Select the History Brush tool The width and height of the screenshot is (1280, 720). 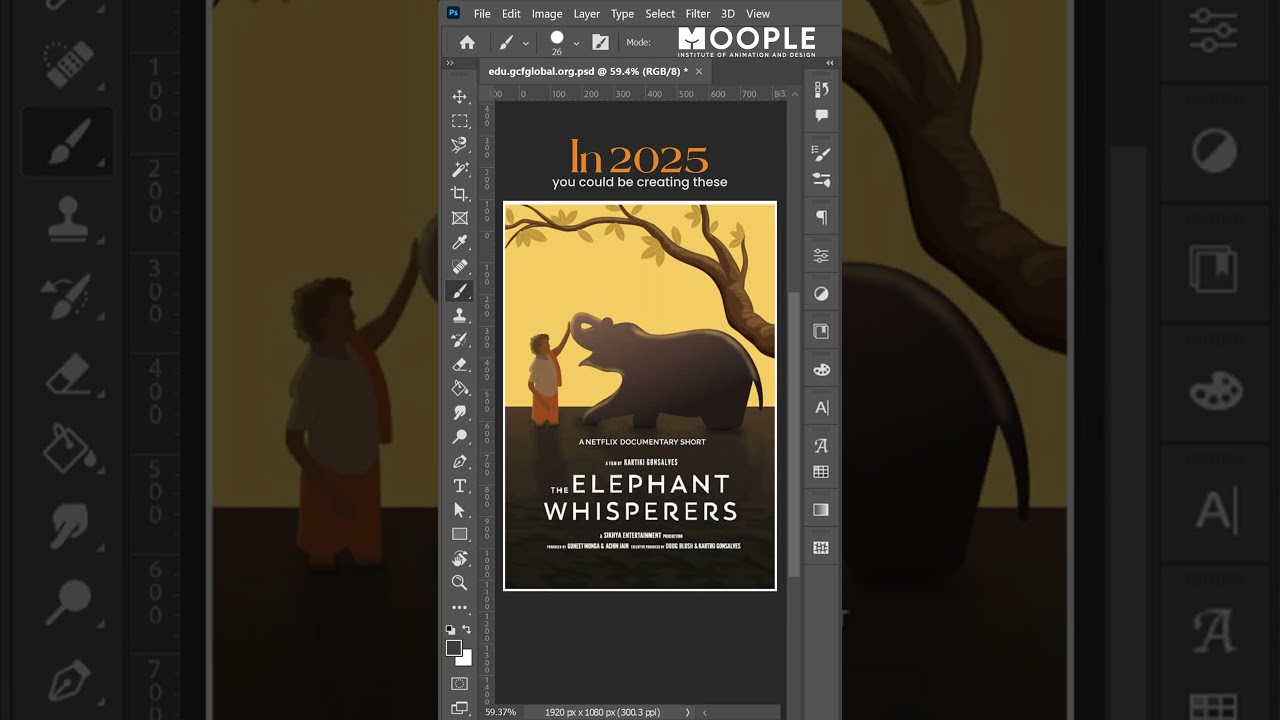coord(460,340)
